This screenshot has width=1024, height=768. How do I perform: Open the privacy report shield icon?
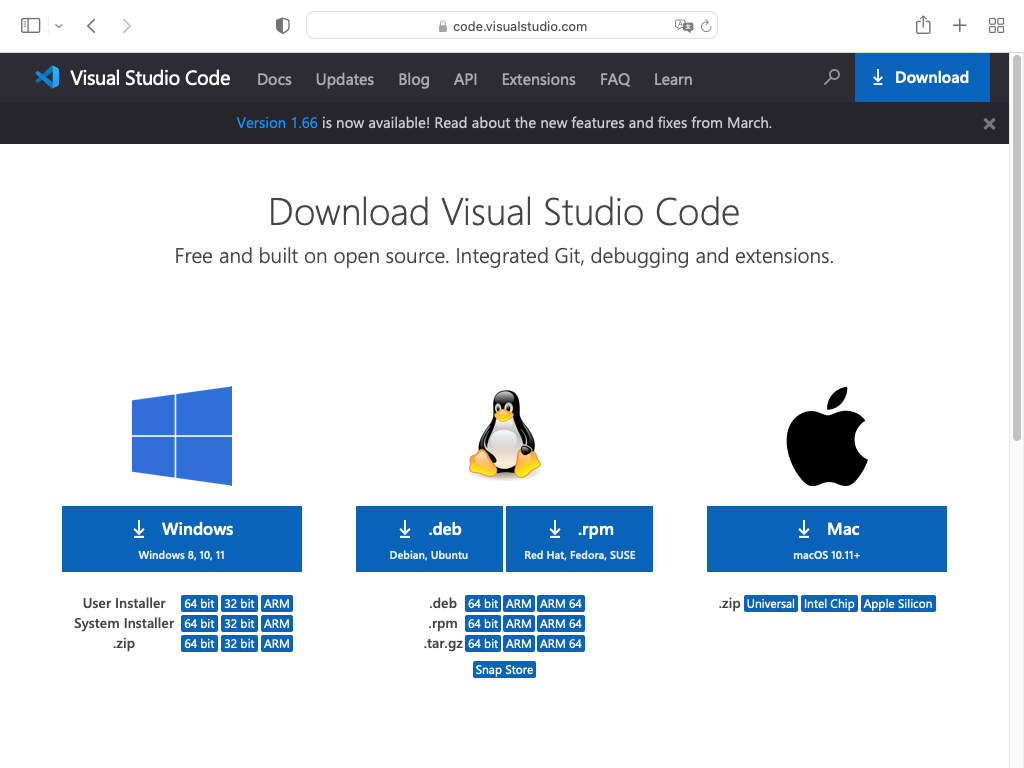pos(282,25)
